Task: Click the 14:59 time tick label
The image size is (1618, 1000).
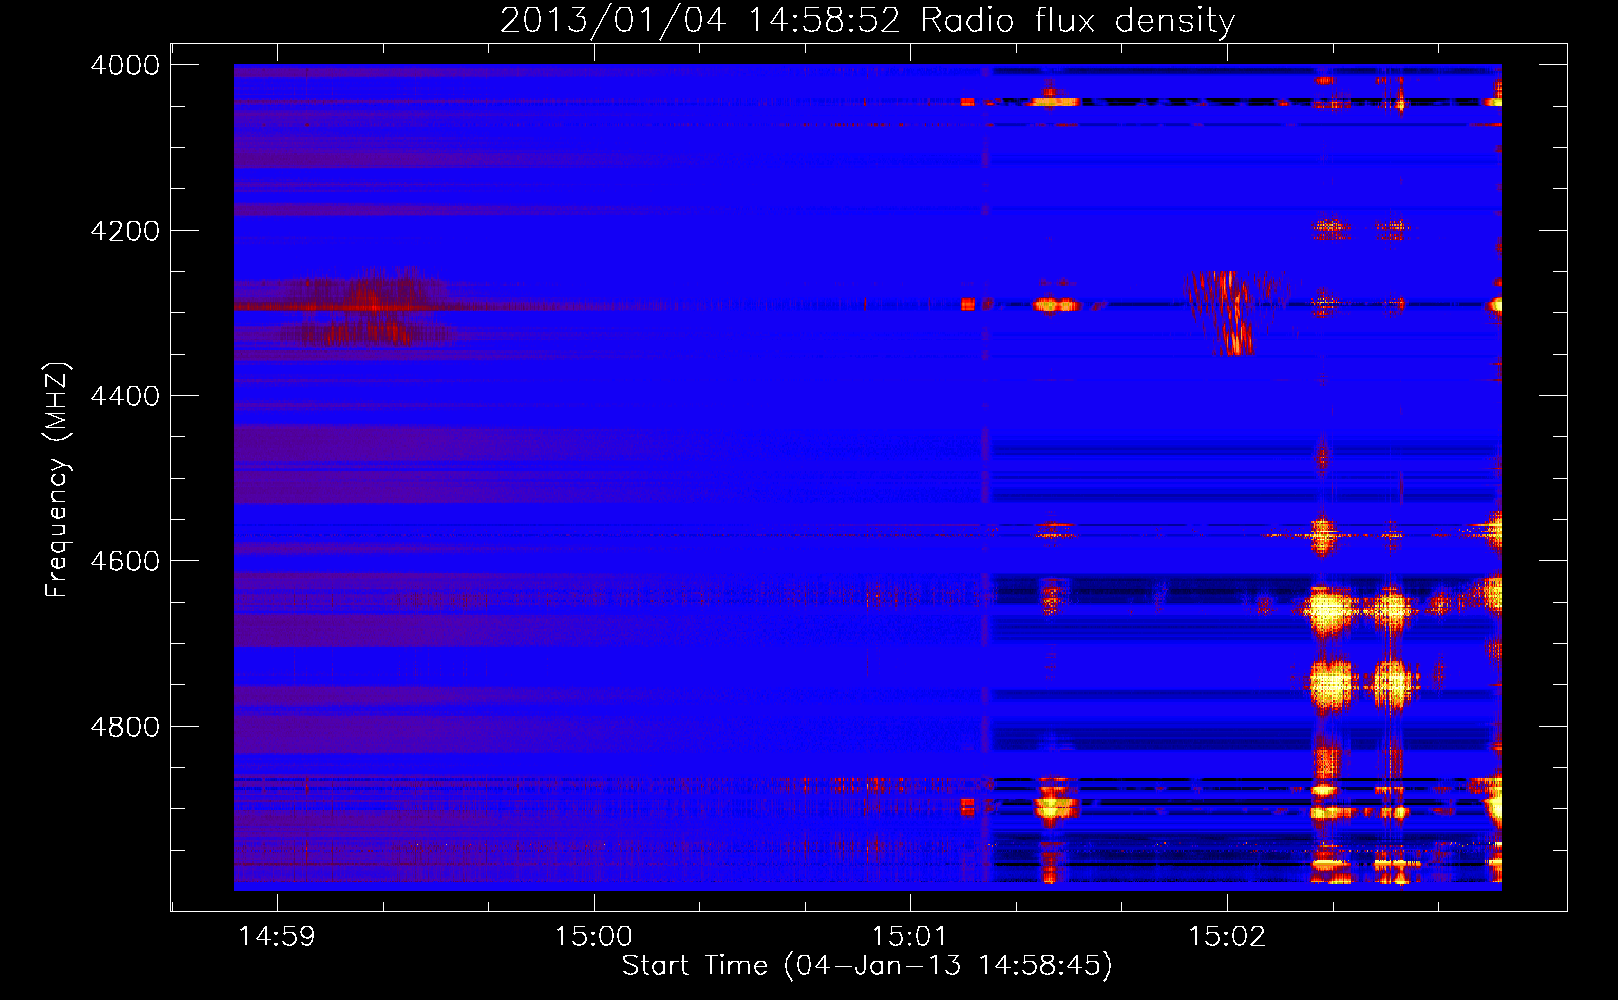Action: (x=277, y=937)
